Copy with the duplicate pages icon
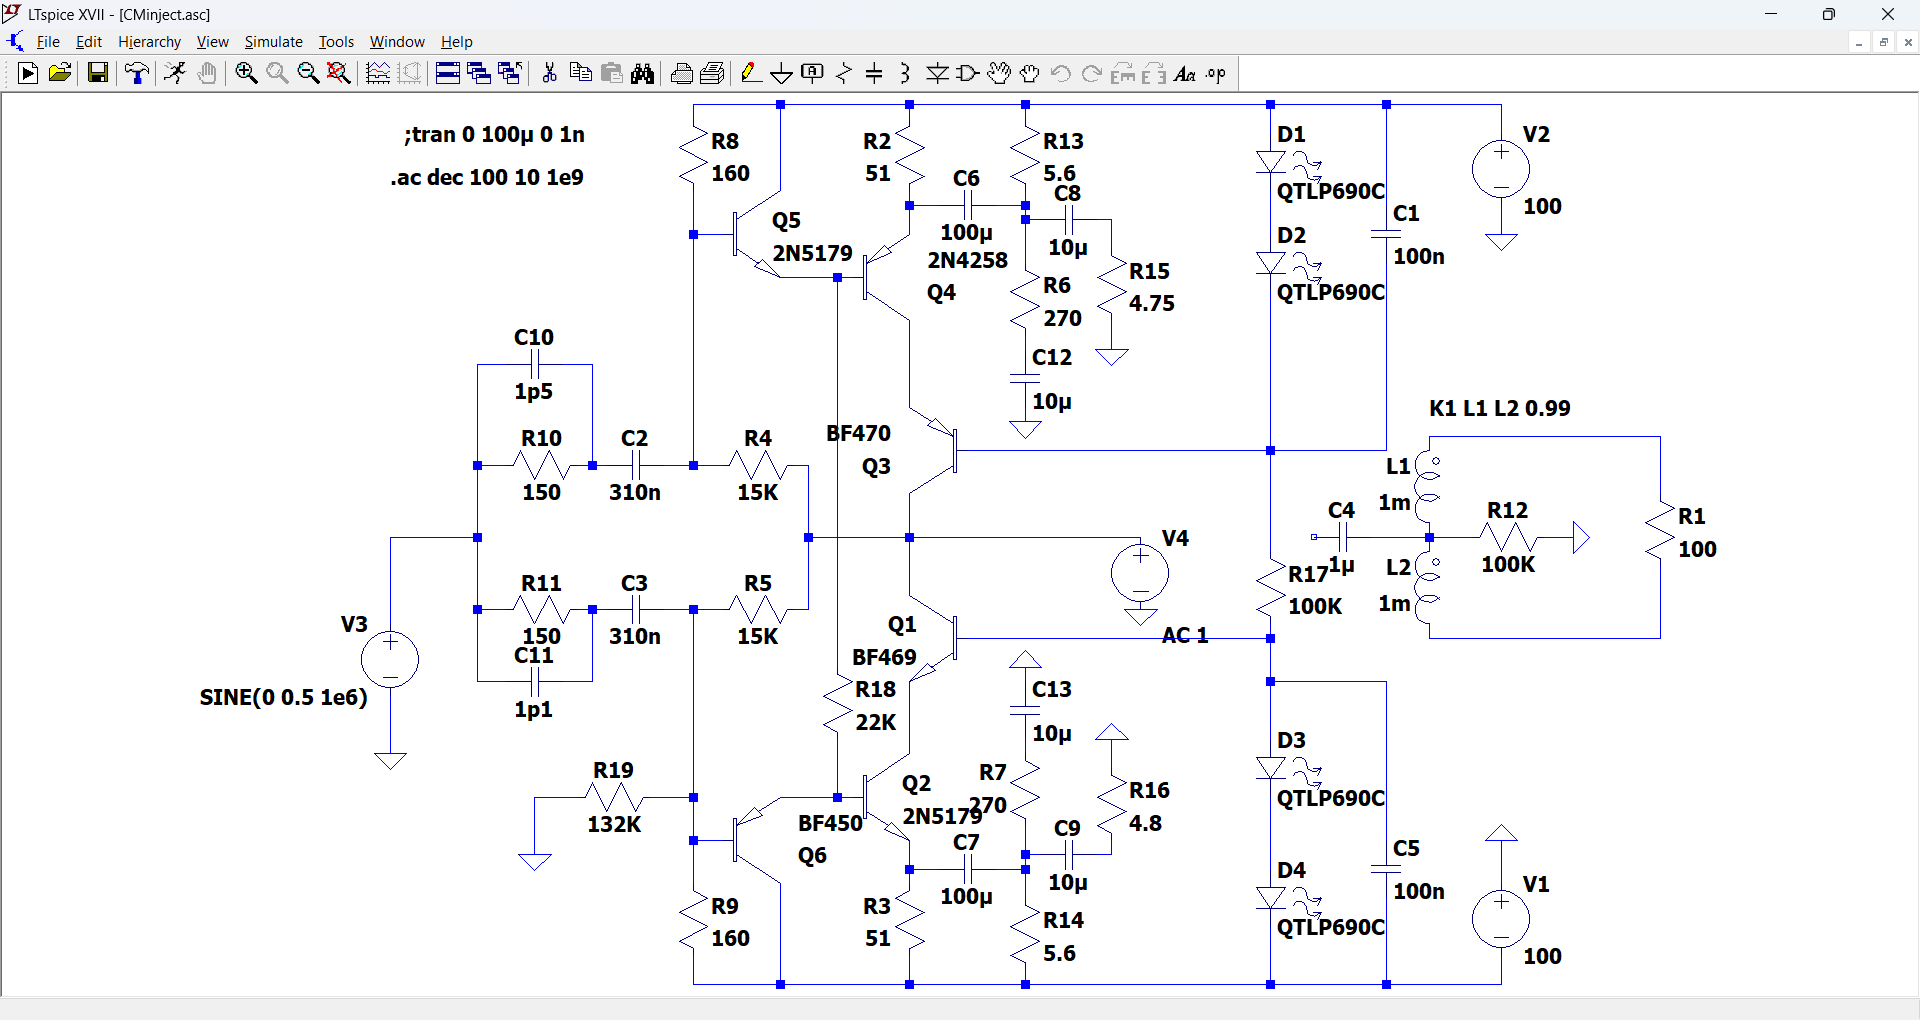The width and height of the screenshot is (1920, 1020). (x=580, y=73)
